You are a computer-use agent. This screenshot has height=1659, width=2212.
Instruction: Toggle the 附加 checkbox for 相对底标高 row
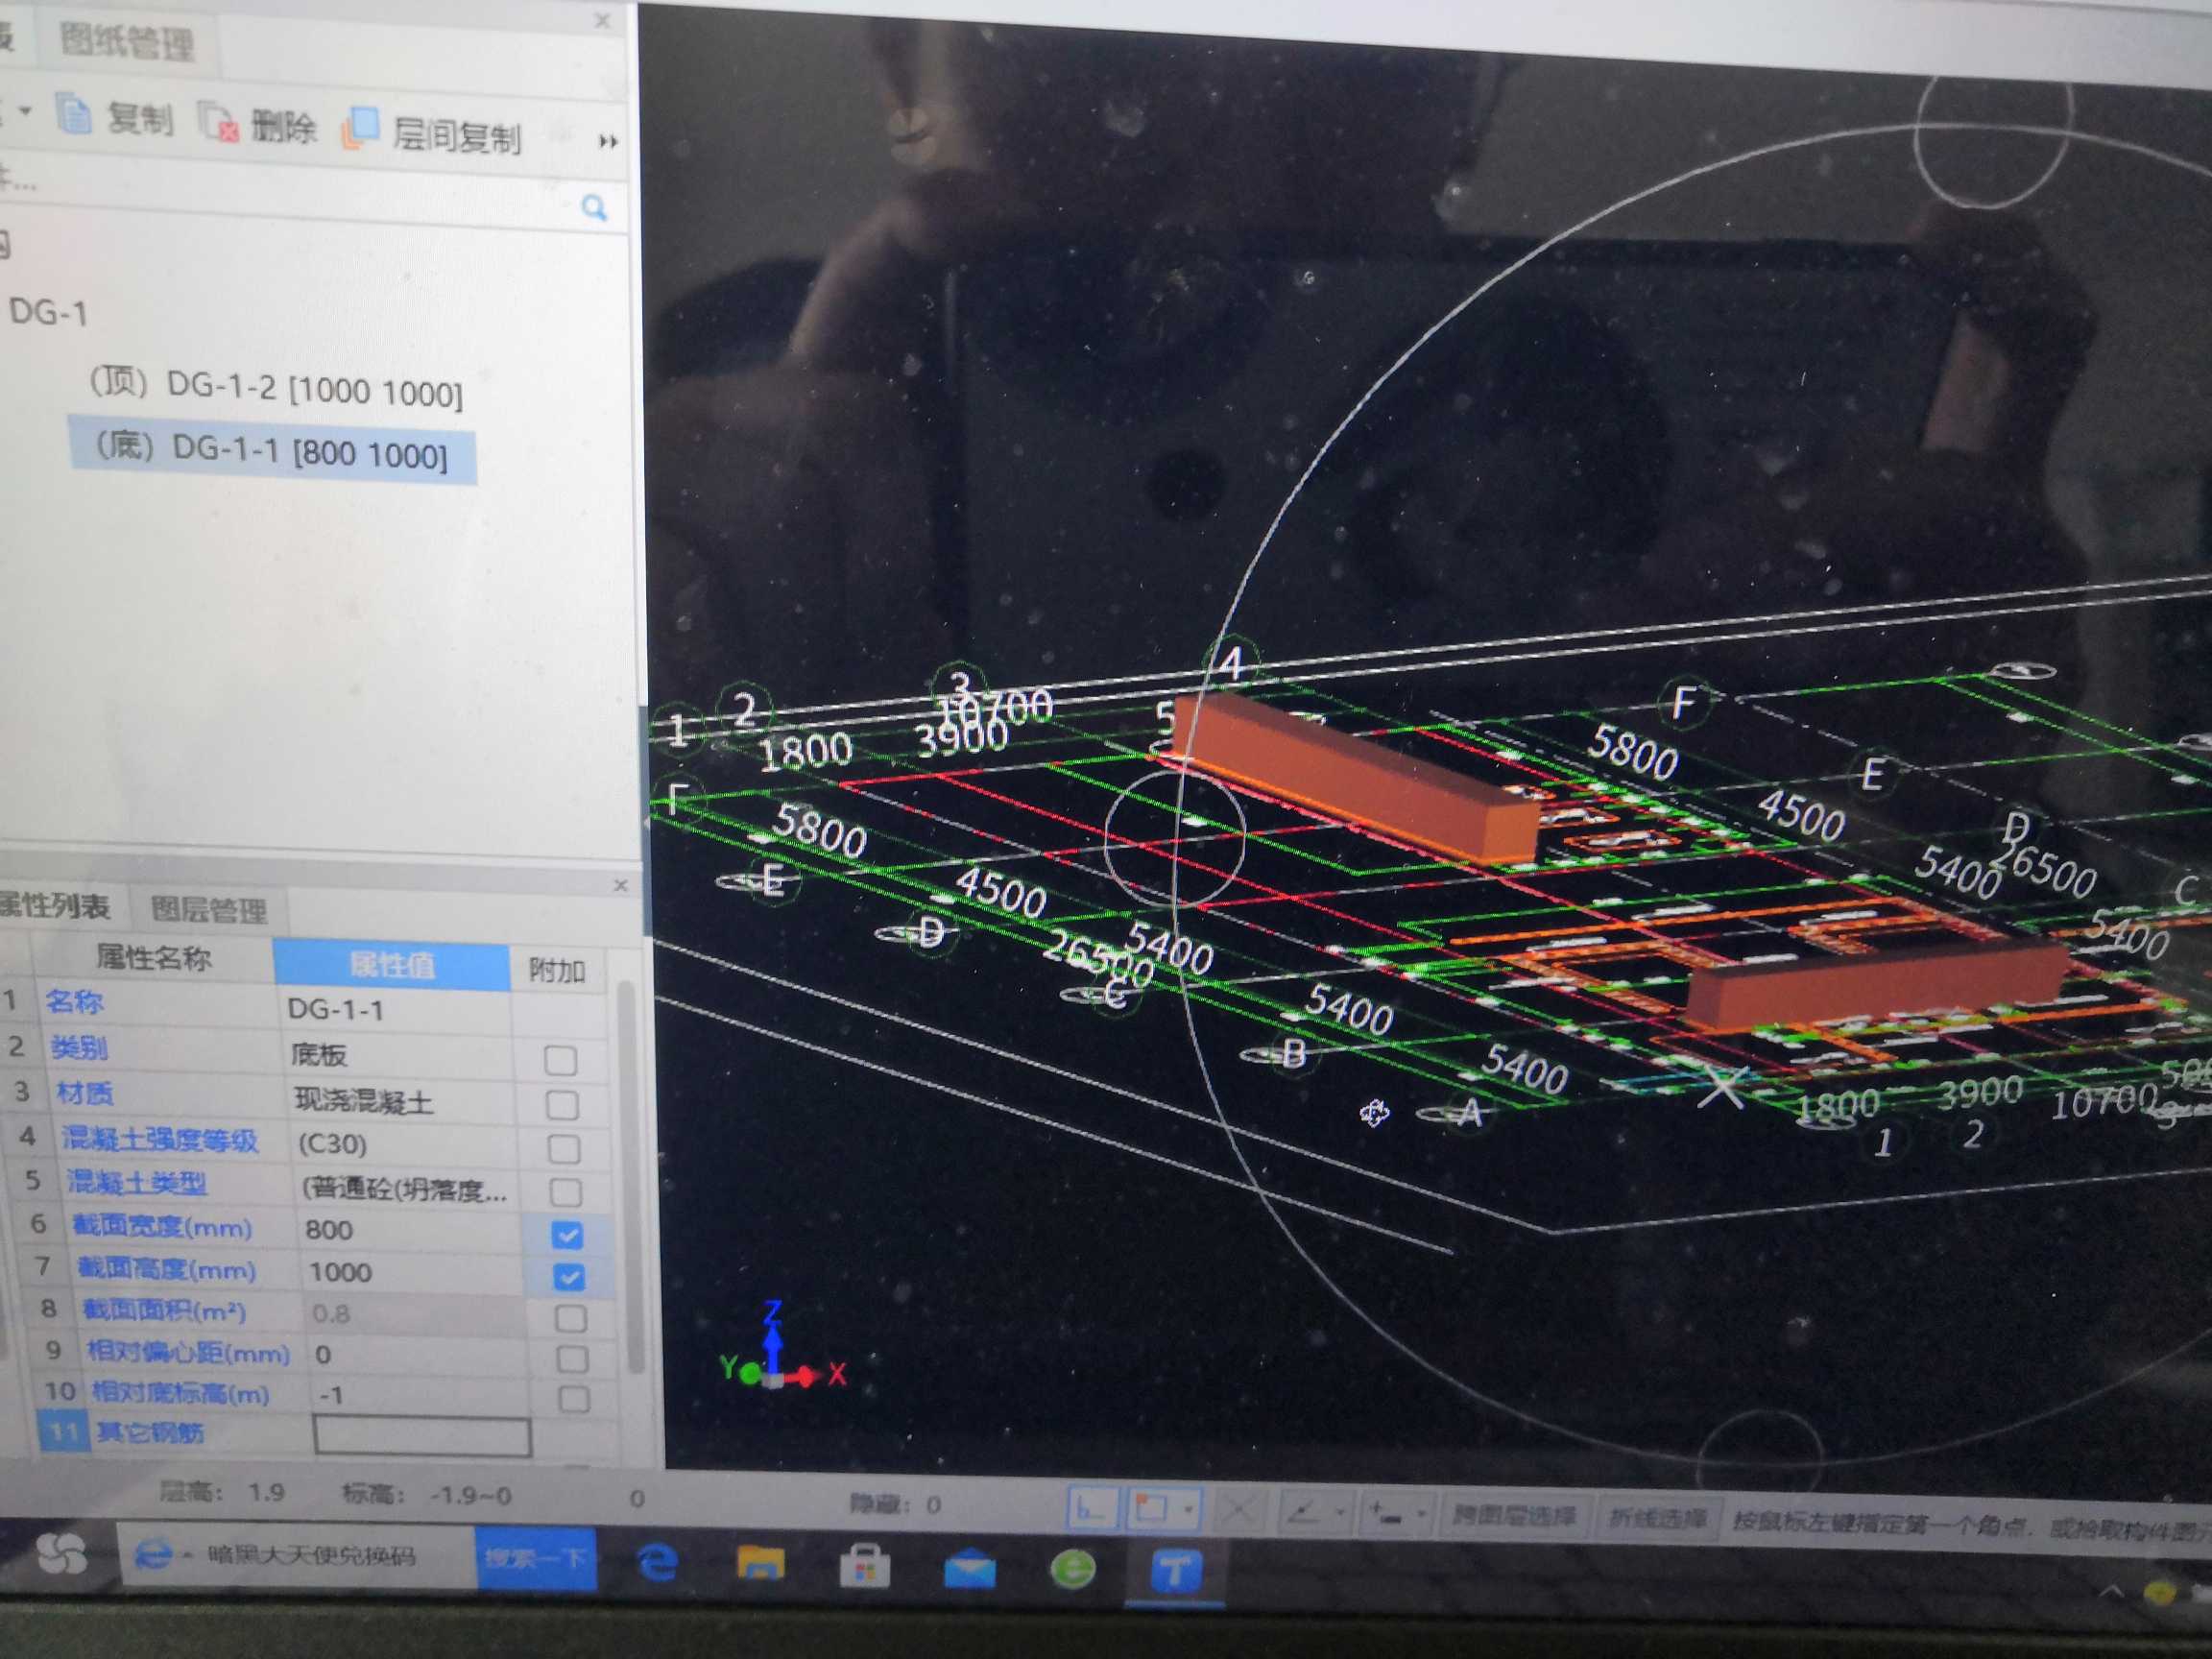pos(574,1398)
